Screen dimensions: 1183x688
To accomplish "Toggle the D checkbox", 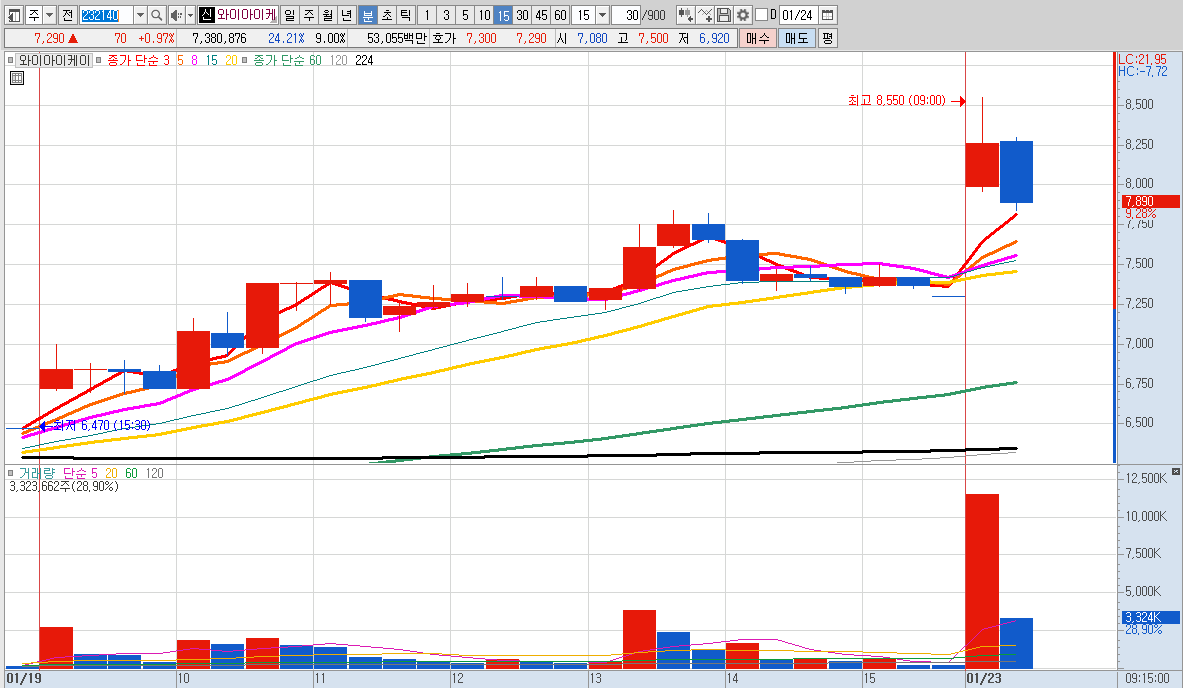I will (x=761, y=15).
